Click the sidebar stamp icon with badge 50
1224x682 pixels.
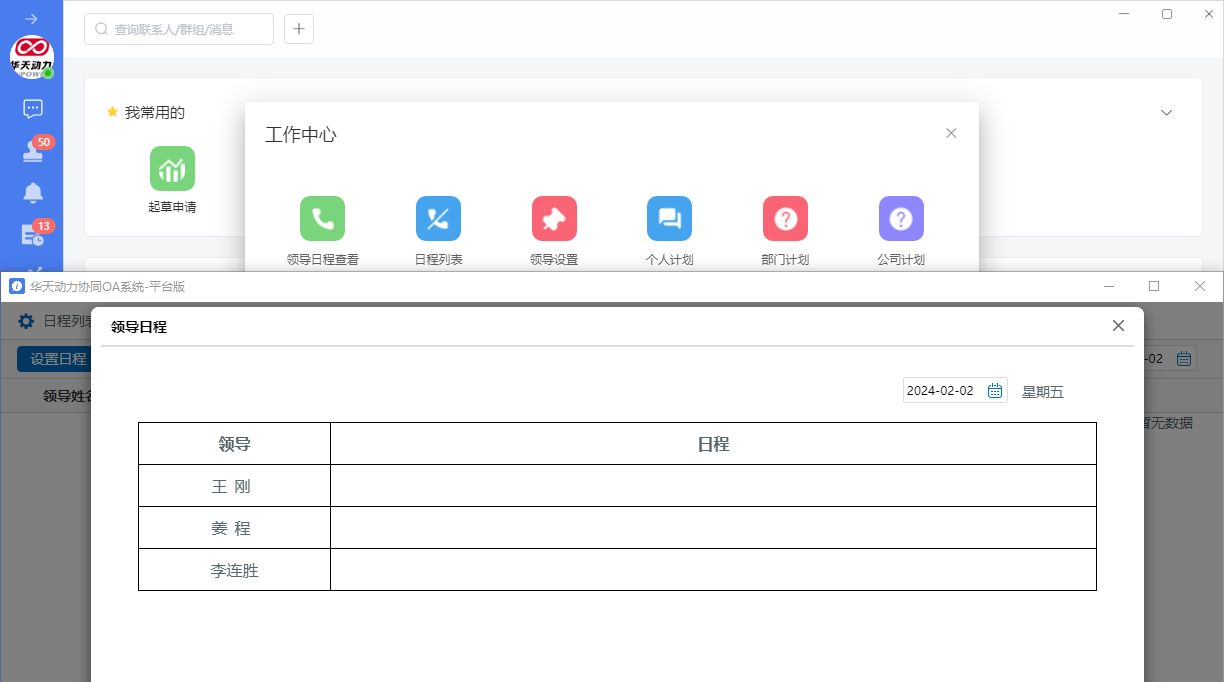point(33,151)
